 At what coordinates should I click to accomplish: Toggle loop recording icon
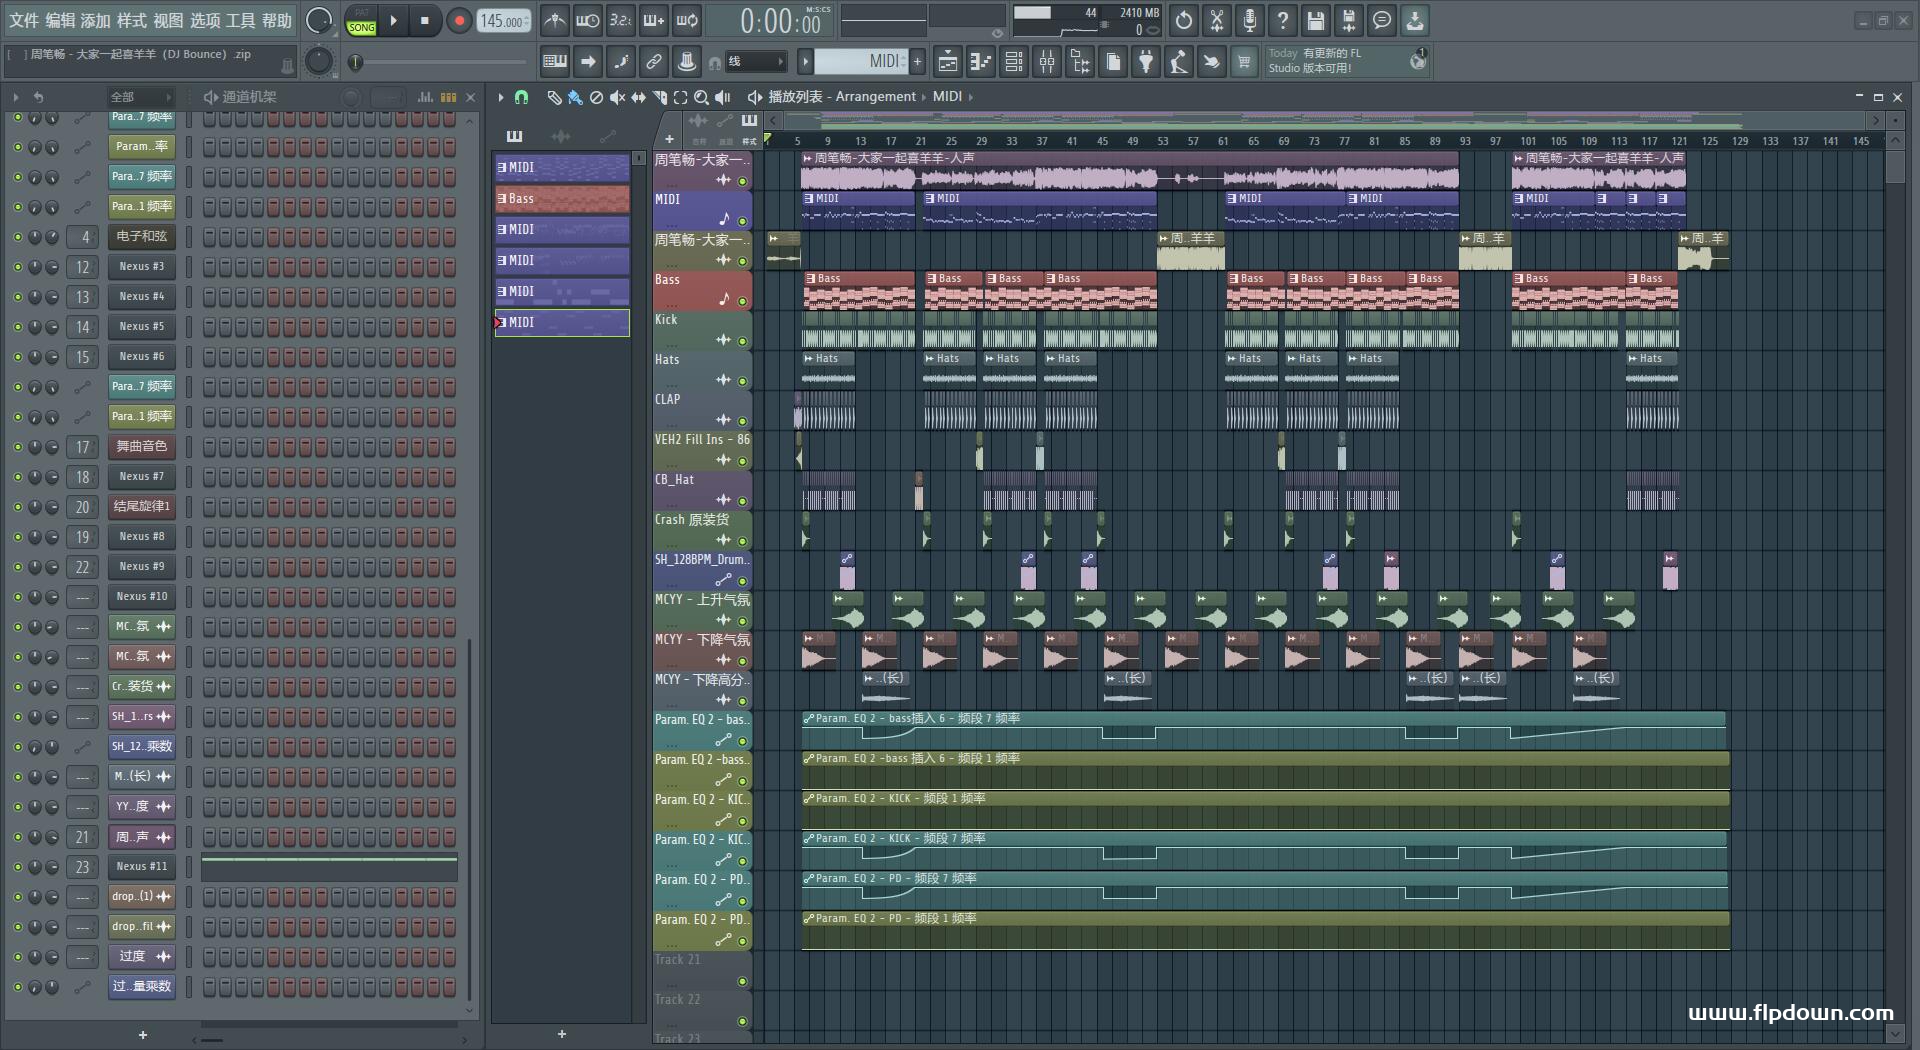pyautogui.click(x=687, y=20)
